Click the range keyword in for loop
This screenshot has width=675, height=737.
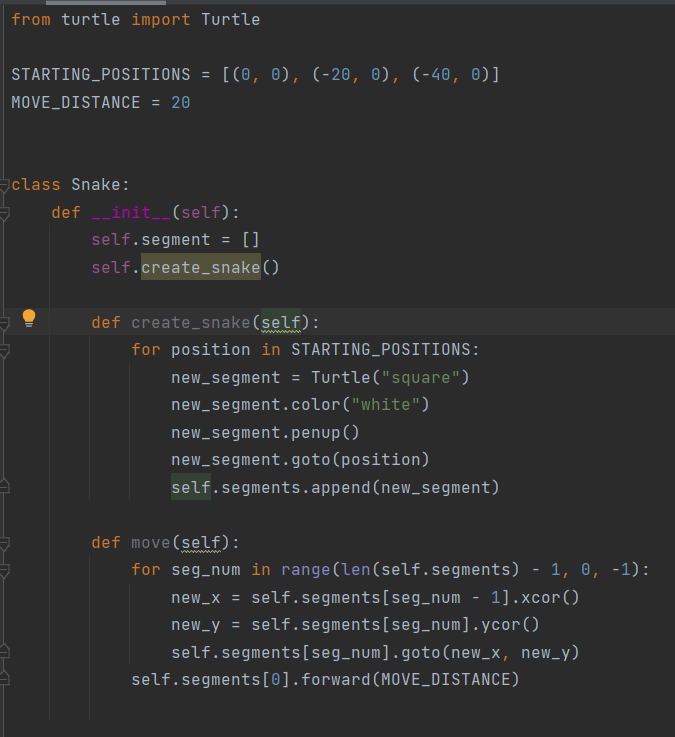pos(306,570)
